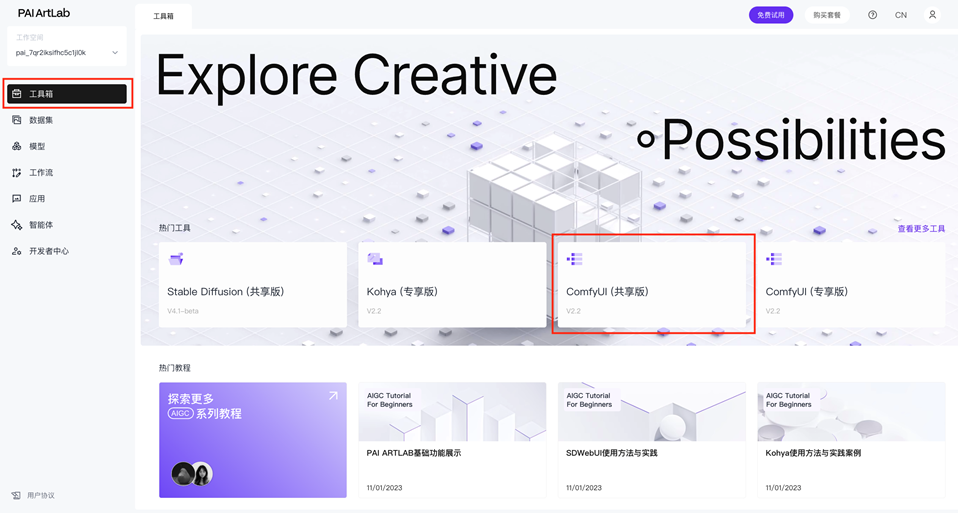
Task: Open the Kohya (专享版) tool card
Action: point(452,285)
